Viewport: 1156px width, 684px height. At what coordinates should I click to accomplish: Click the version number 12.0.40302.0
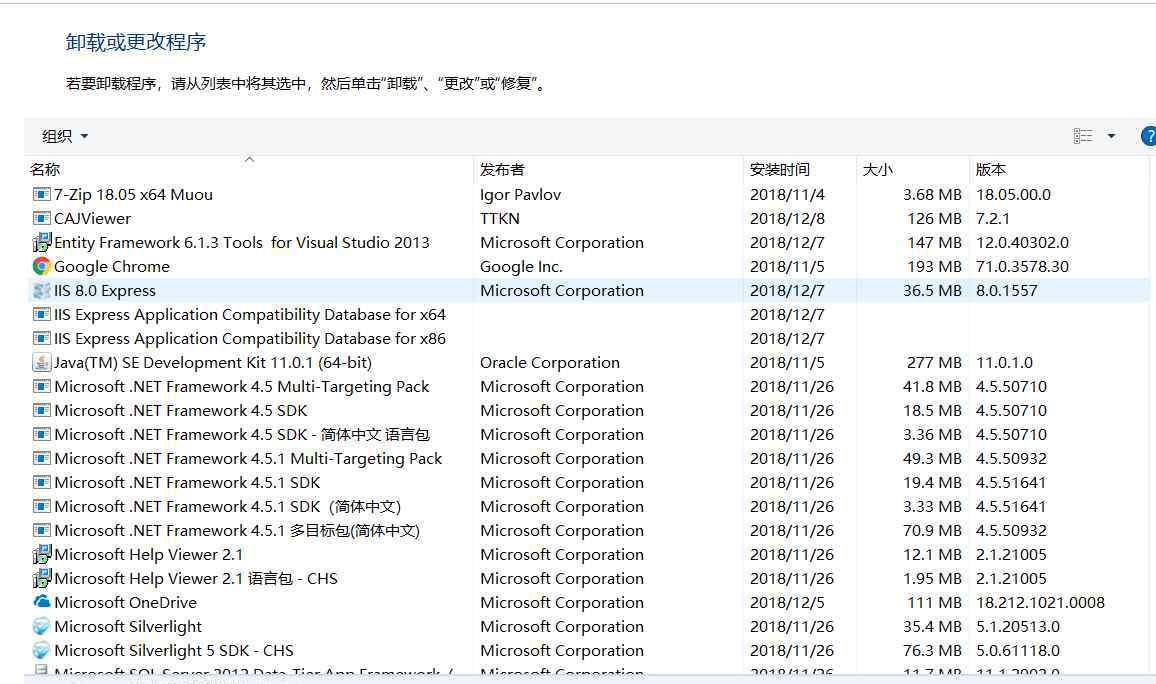(1023, 242)
